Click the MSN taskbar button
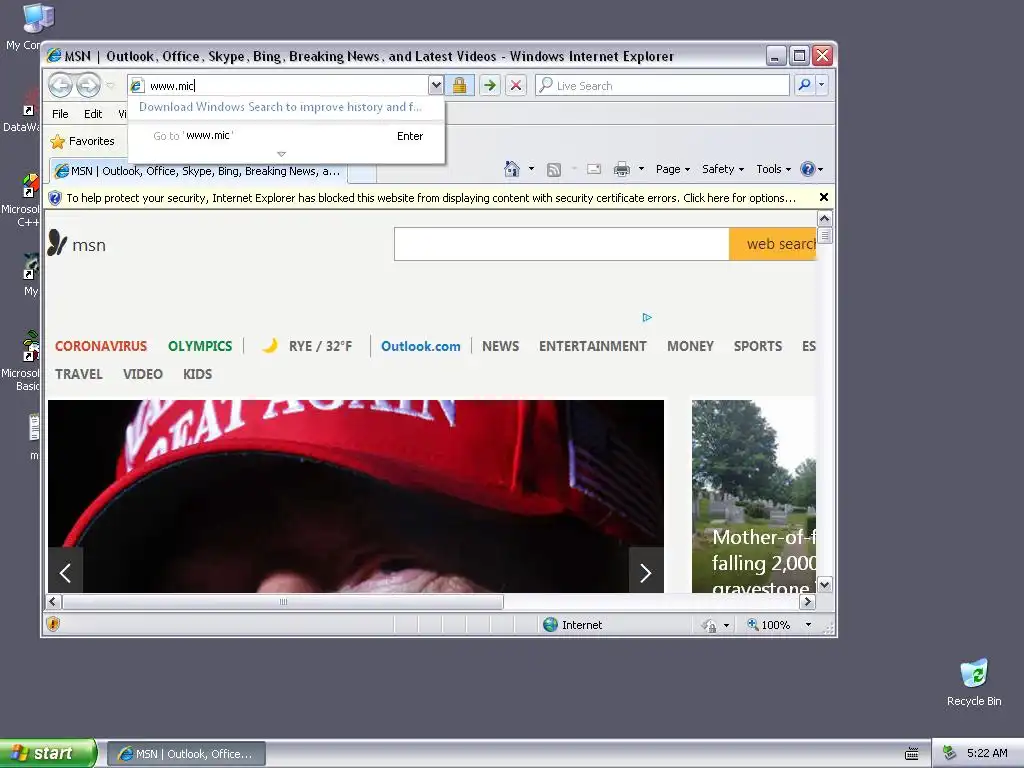 click(186, 754)
